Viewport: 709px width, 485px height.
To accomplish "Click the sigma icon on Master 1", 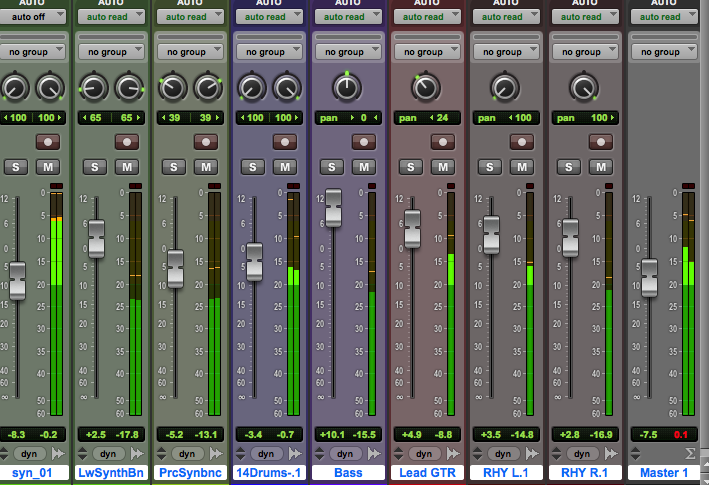I will [x=688, y=453].
